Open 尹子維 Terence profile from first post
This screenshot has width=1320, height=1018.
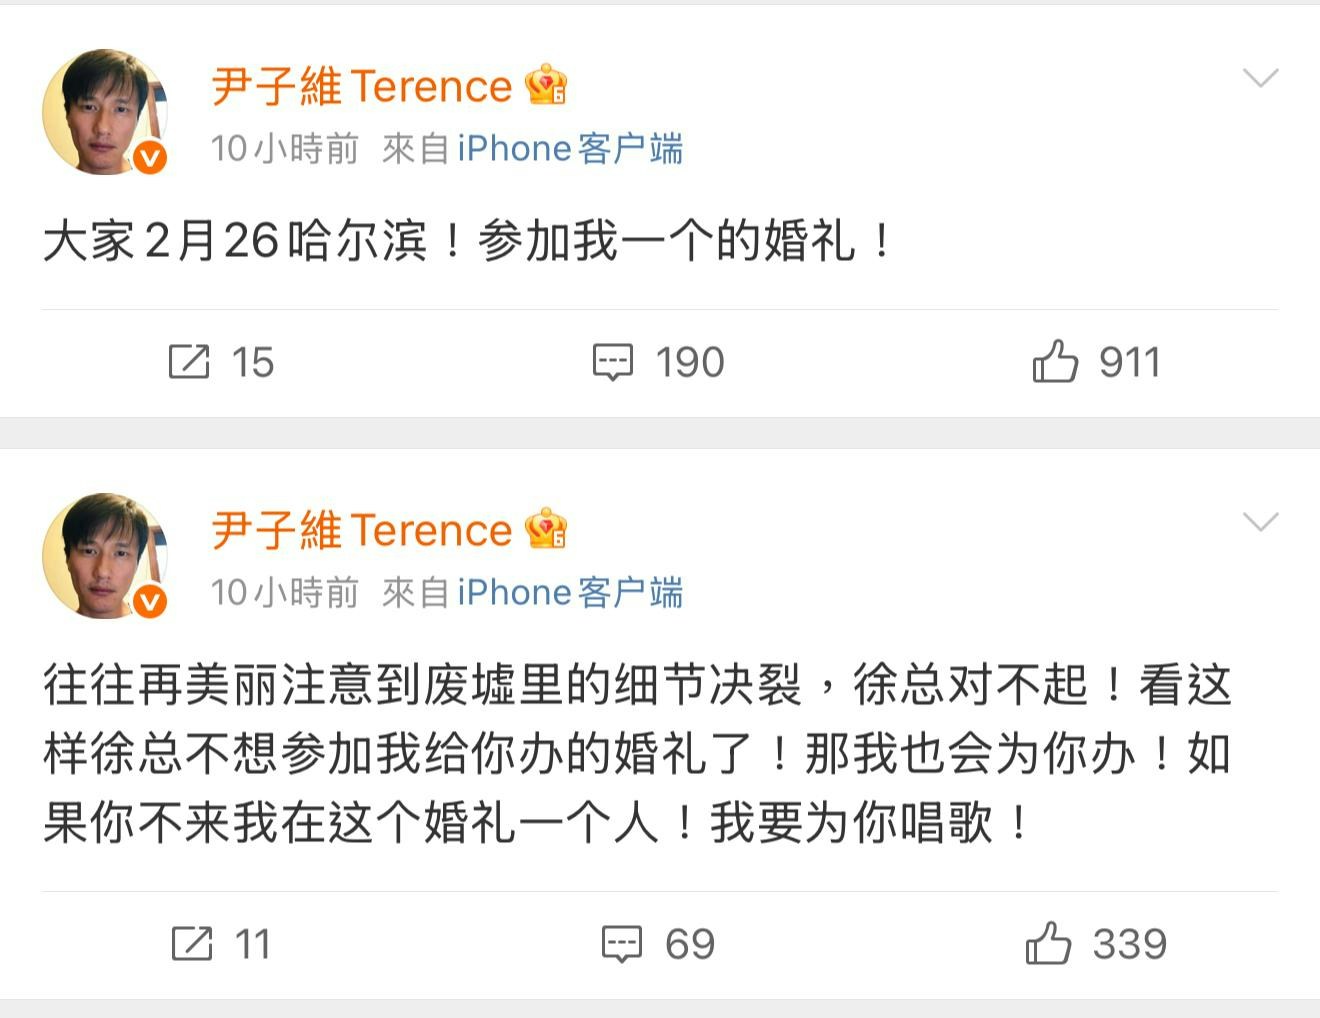(362, 86)
